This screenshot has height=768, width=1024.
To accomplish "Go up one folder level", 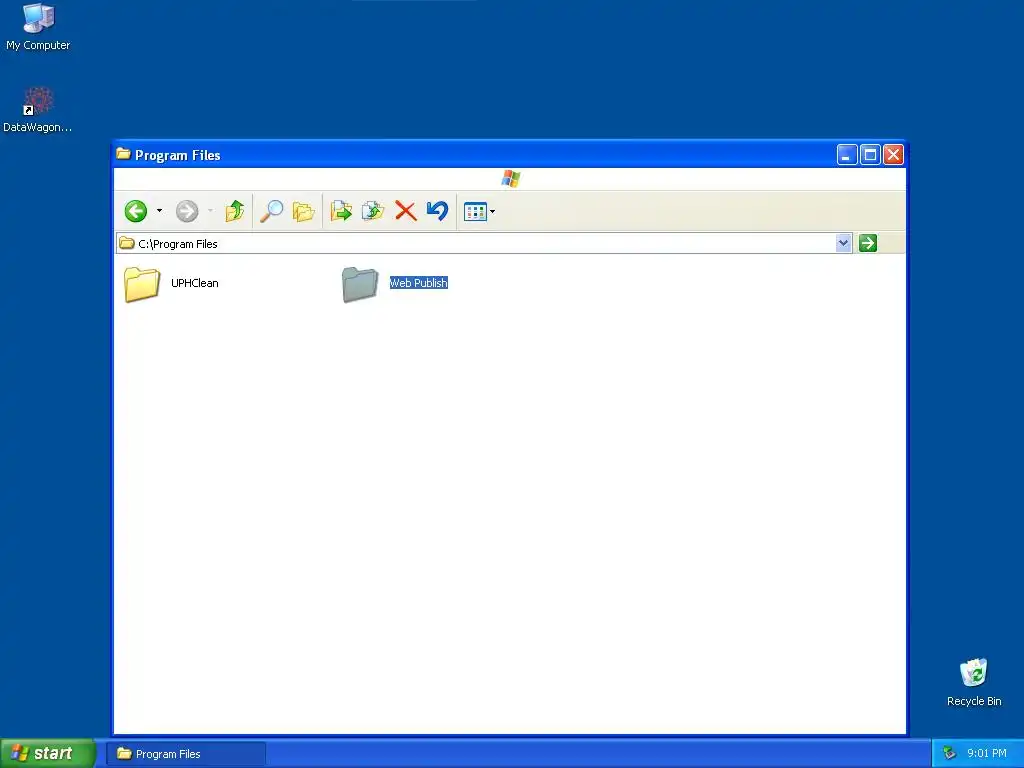I will (234, 211).
